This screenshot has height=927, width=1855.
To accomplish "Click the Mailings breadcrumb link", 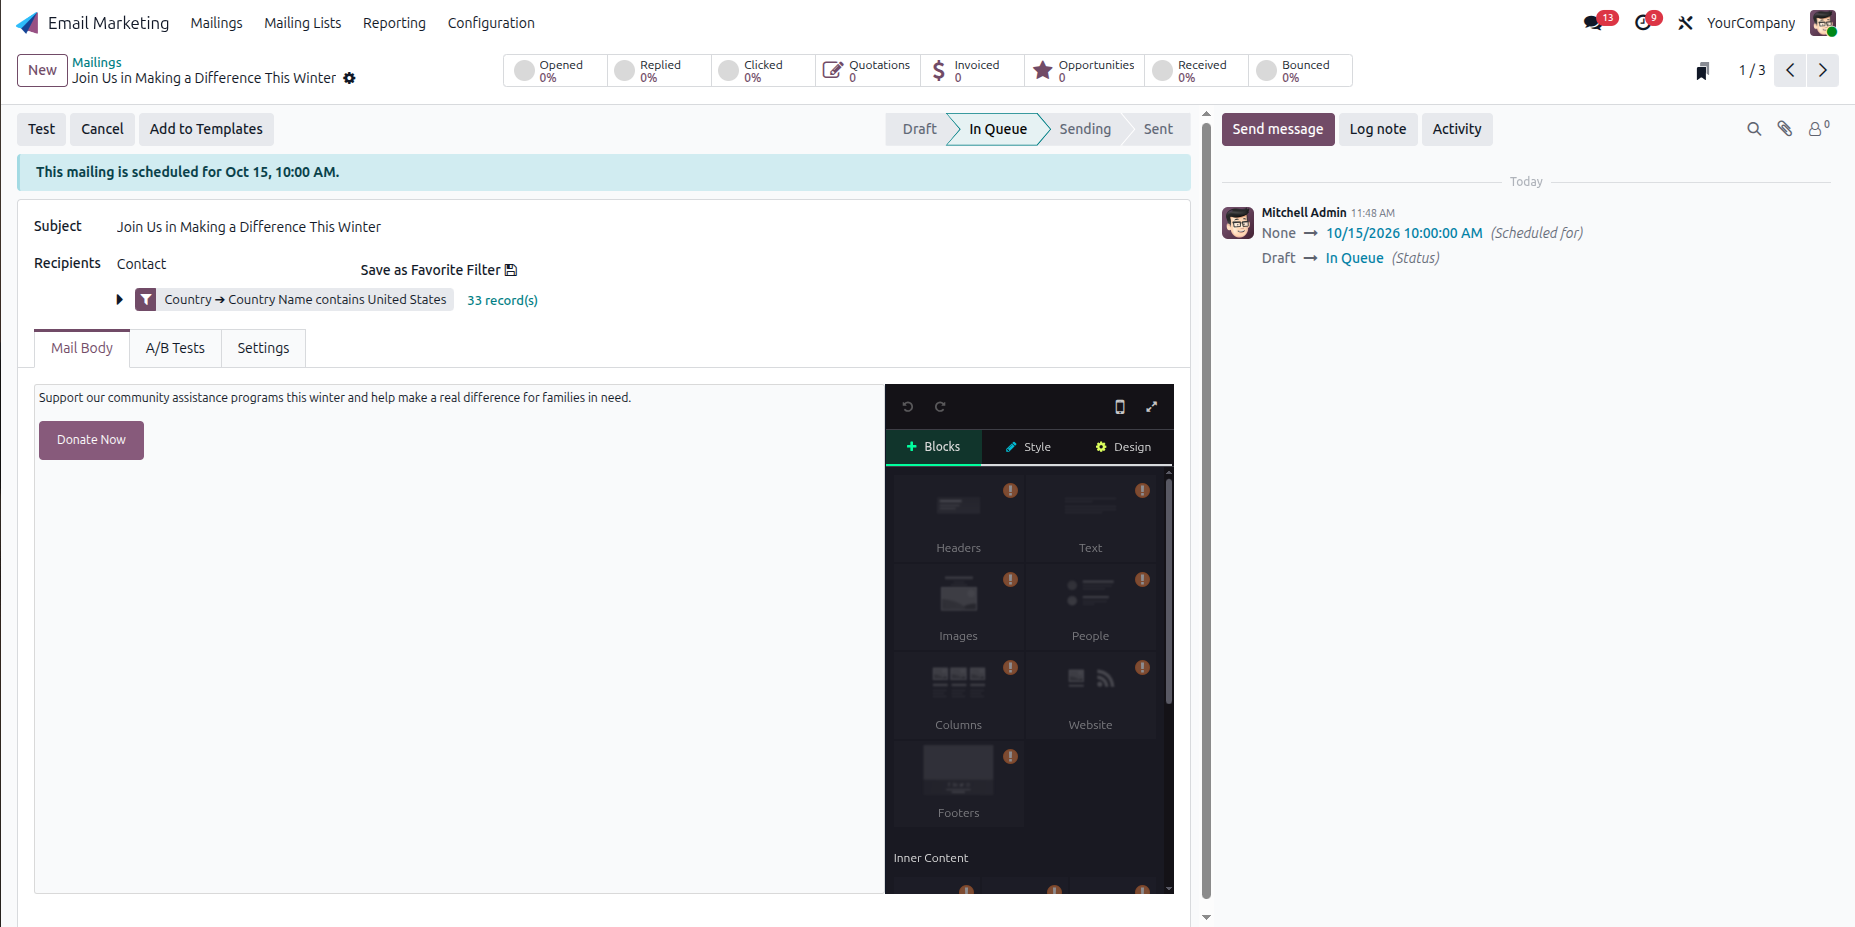I will click(x=97, y=62).
